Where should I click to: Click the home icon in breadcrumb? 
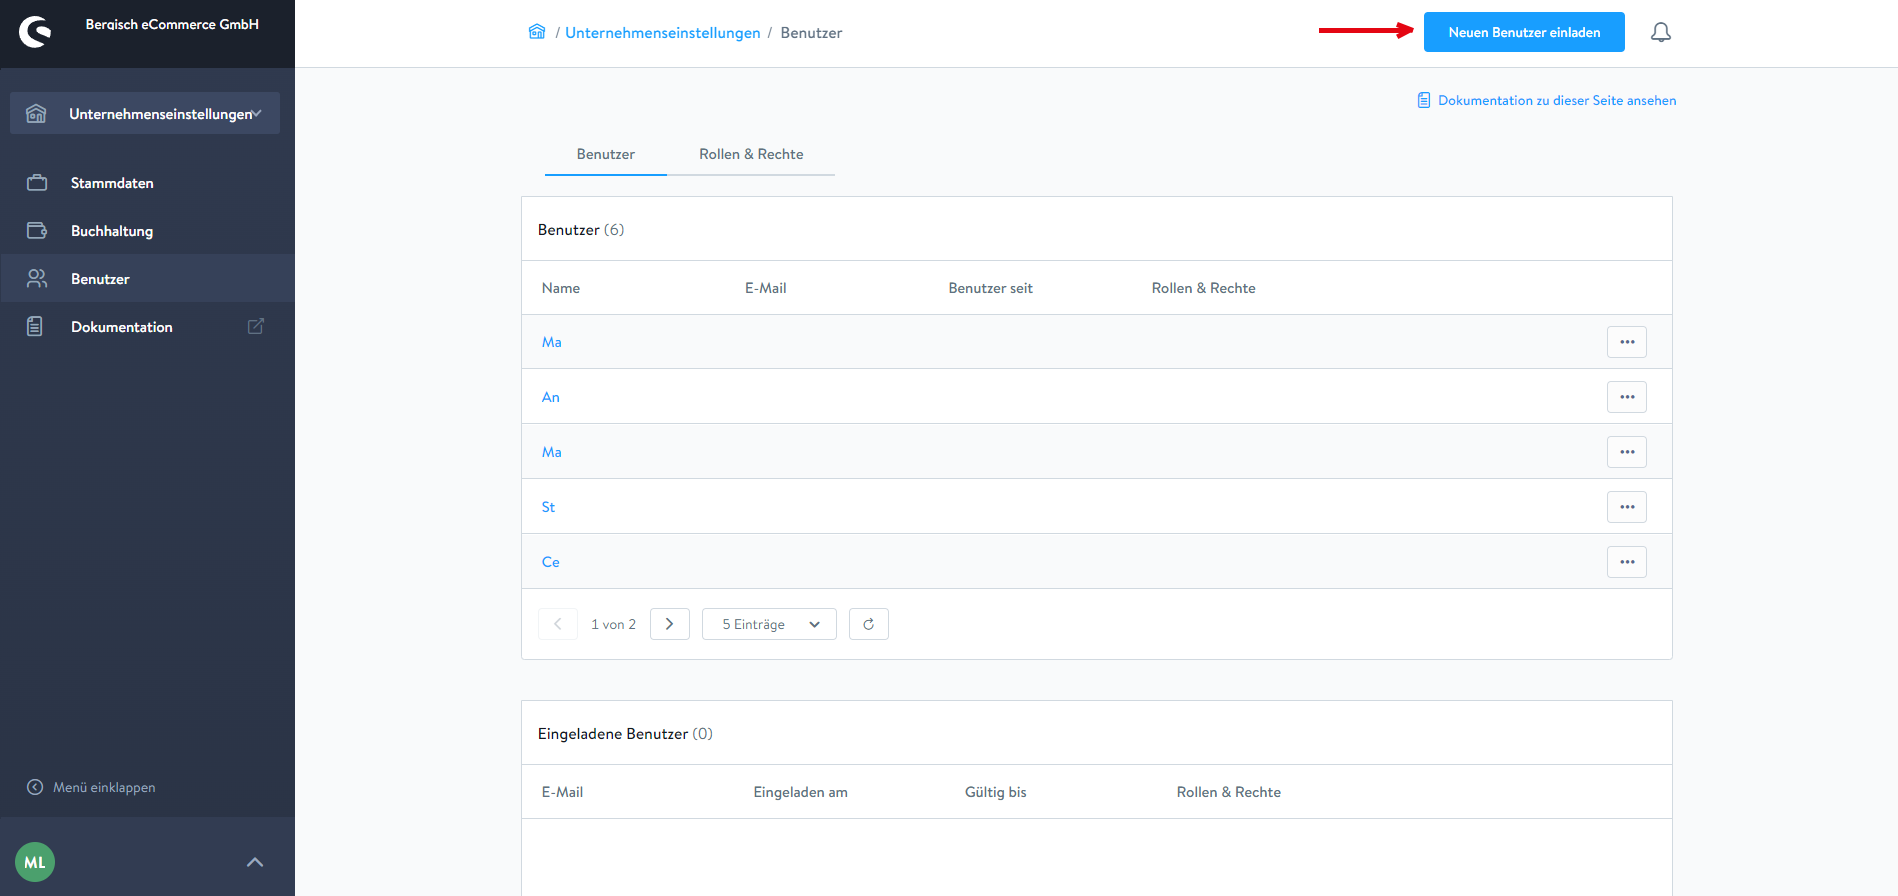[537, 32]
